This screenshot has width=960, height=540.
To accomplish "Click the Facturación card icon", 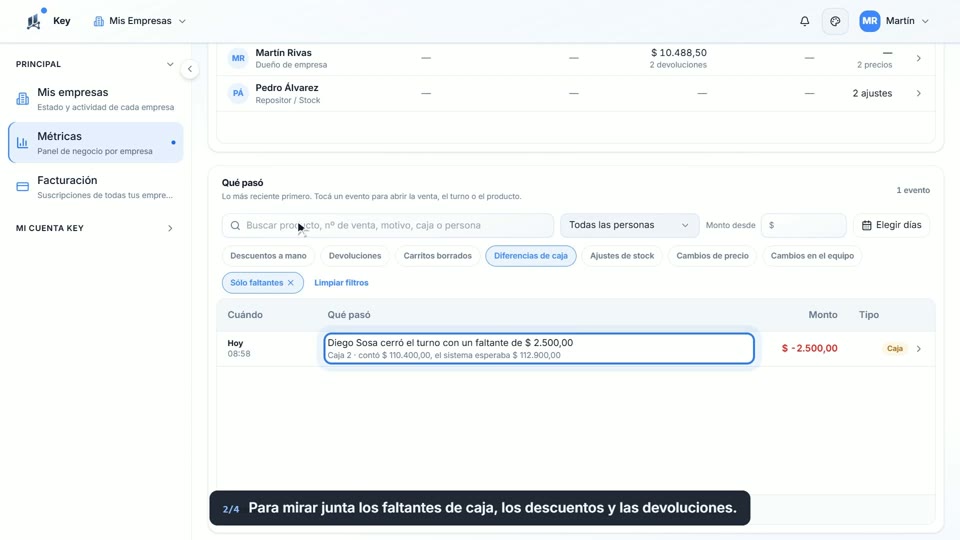I will coord(23,187).
